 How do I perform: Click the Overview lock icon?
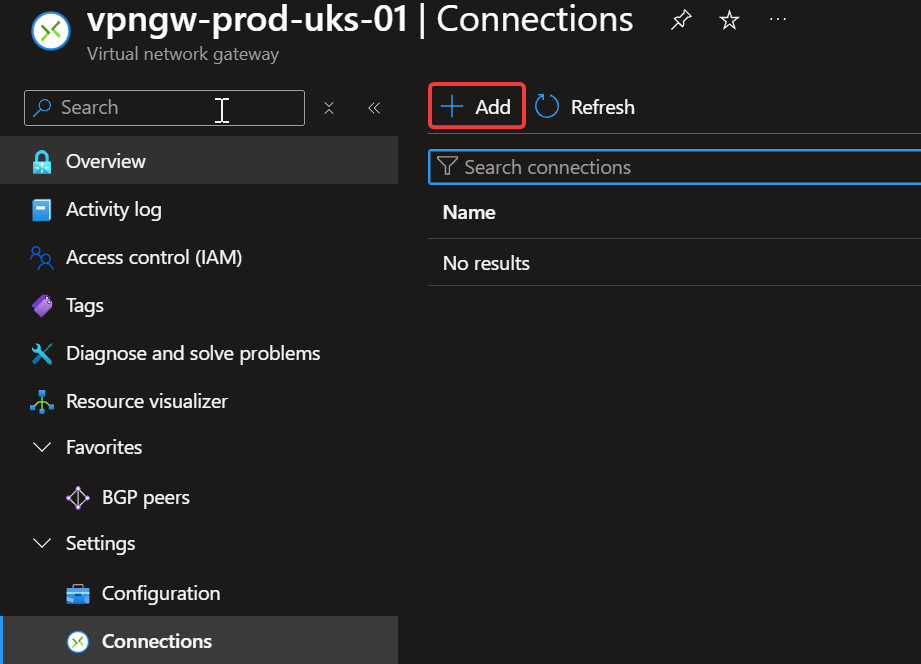tap(42, 162)
